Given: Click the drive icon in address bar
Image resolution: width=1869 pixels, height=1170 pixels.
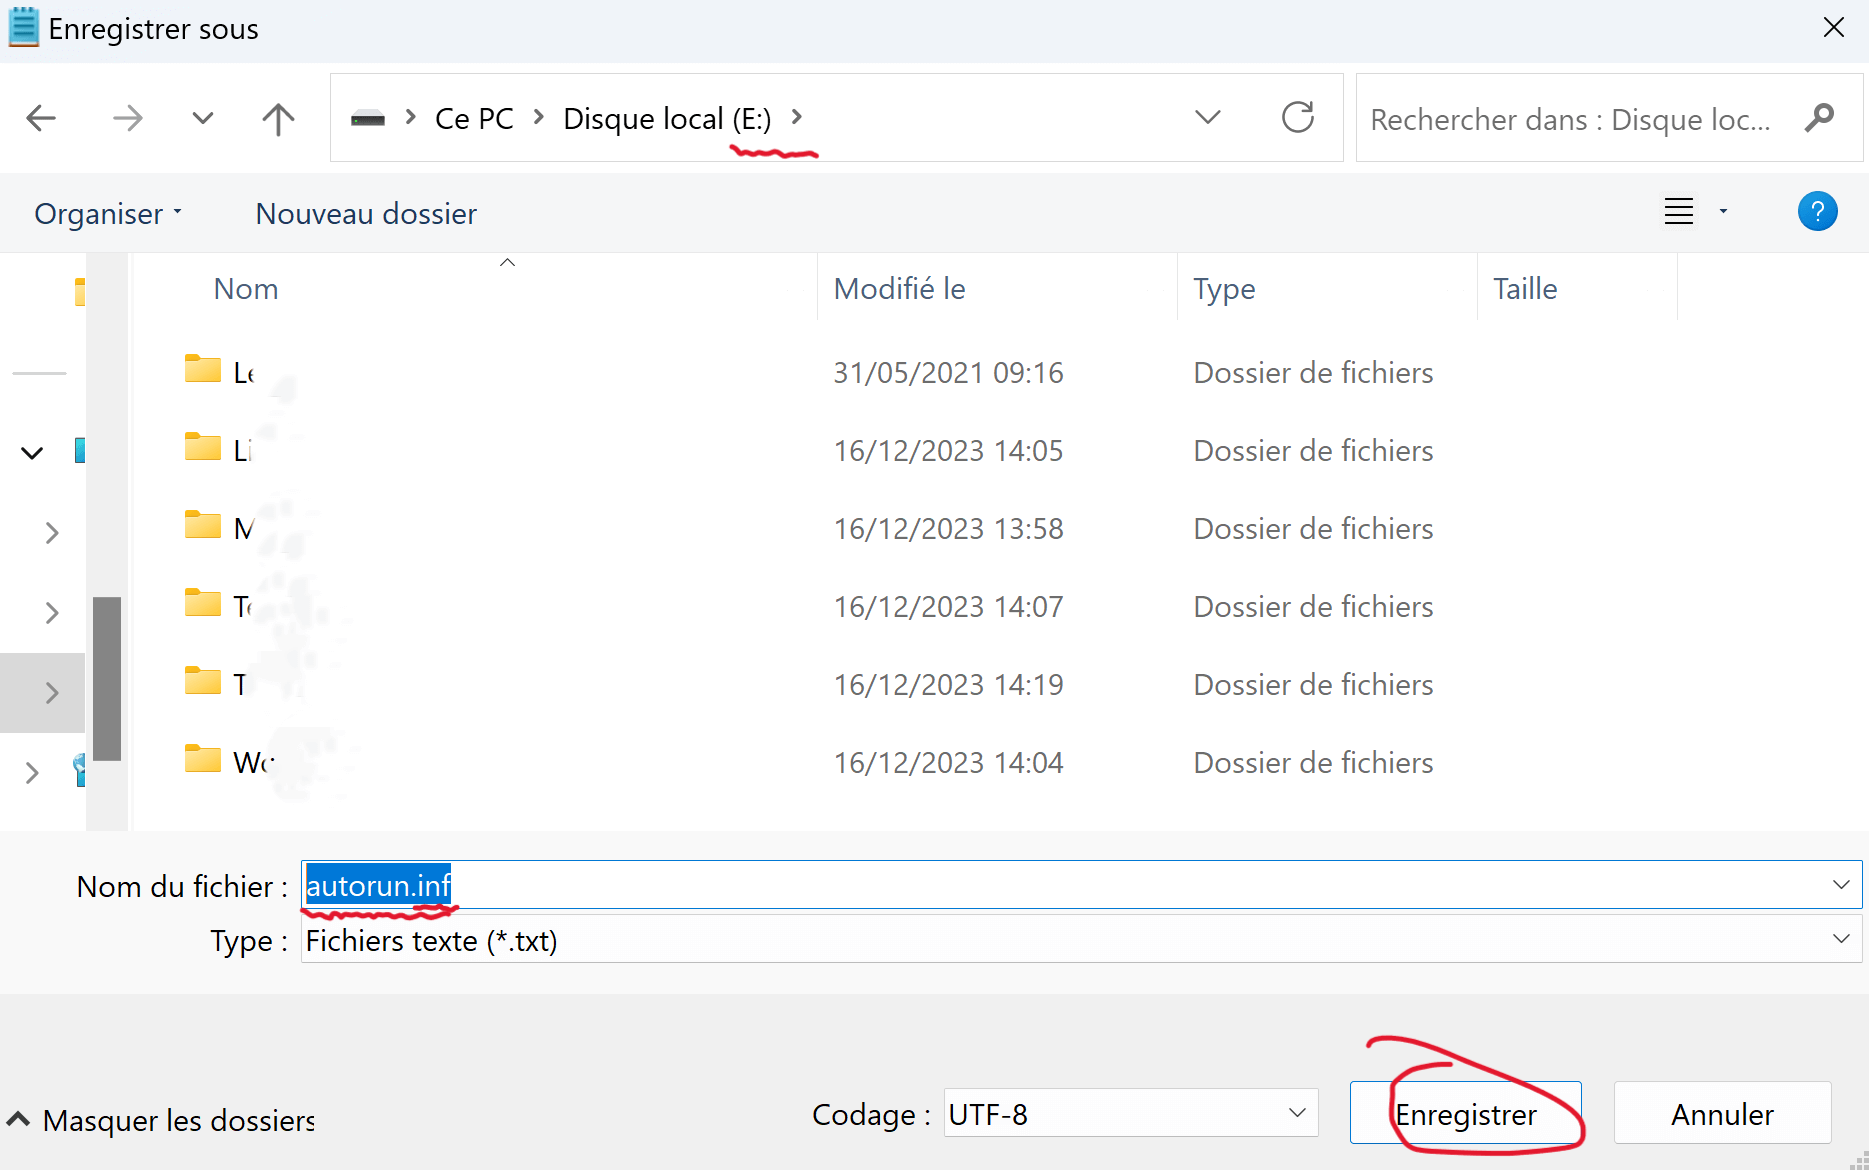Looking at the screenshot, I should (368, 119).
